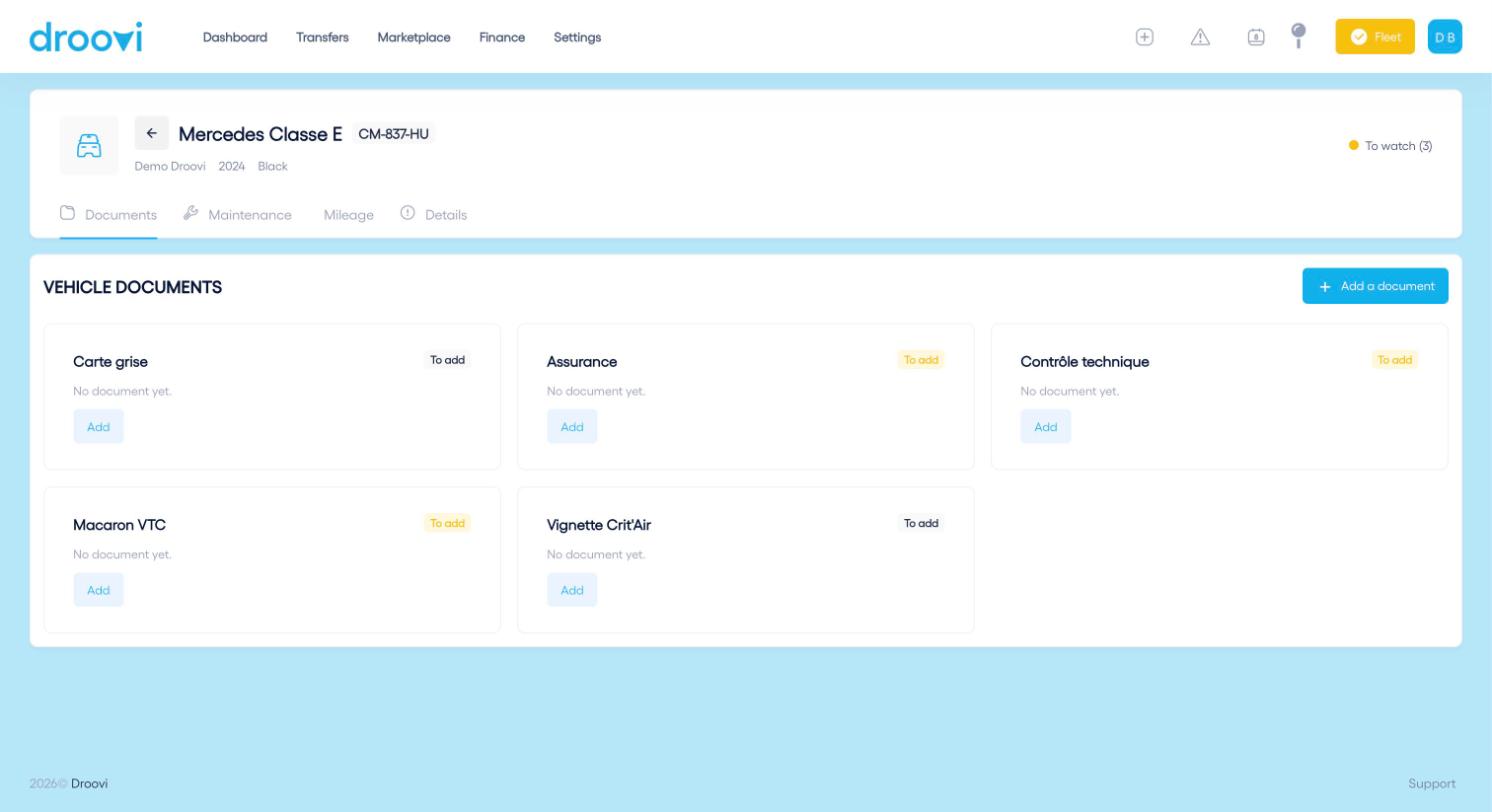Image resolution: width=1492 pixels, height=812 pixels.
Task: Open the Transfers menu
Action: (322, 37)
